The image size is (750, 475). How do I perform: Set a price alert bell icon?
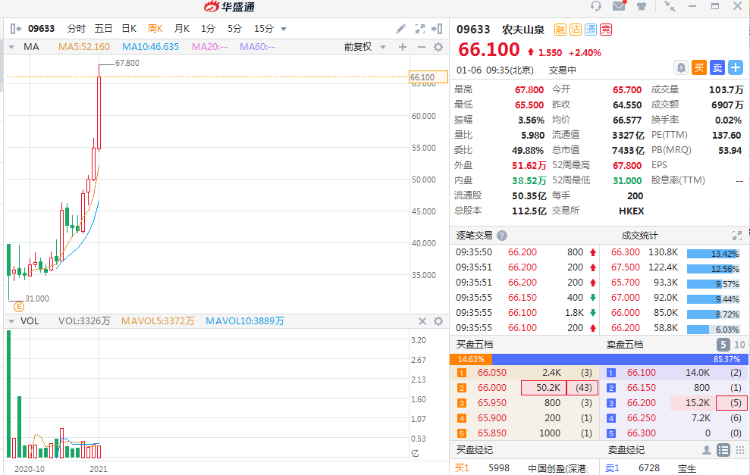(x=680, y=68)
